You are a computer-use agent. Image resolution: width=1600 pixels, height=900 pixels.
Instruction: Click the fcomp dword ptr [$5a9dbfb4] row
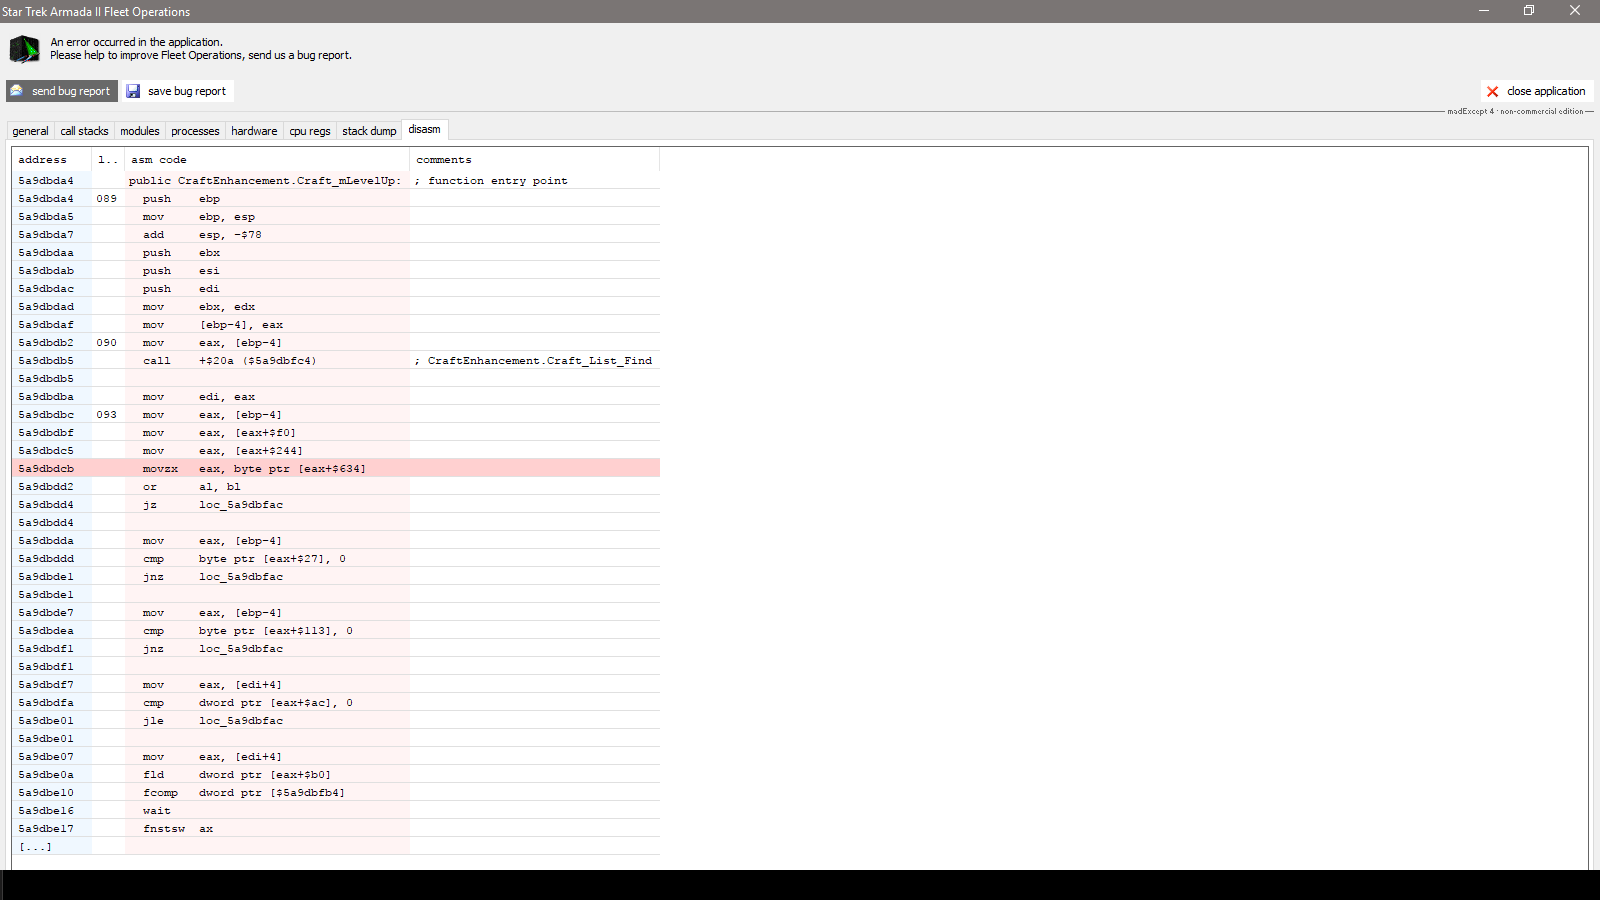click(x=336, y=793)
